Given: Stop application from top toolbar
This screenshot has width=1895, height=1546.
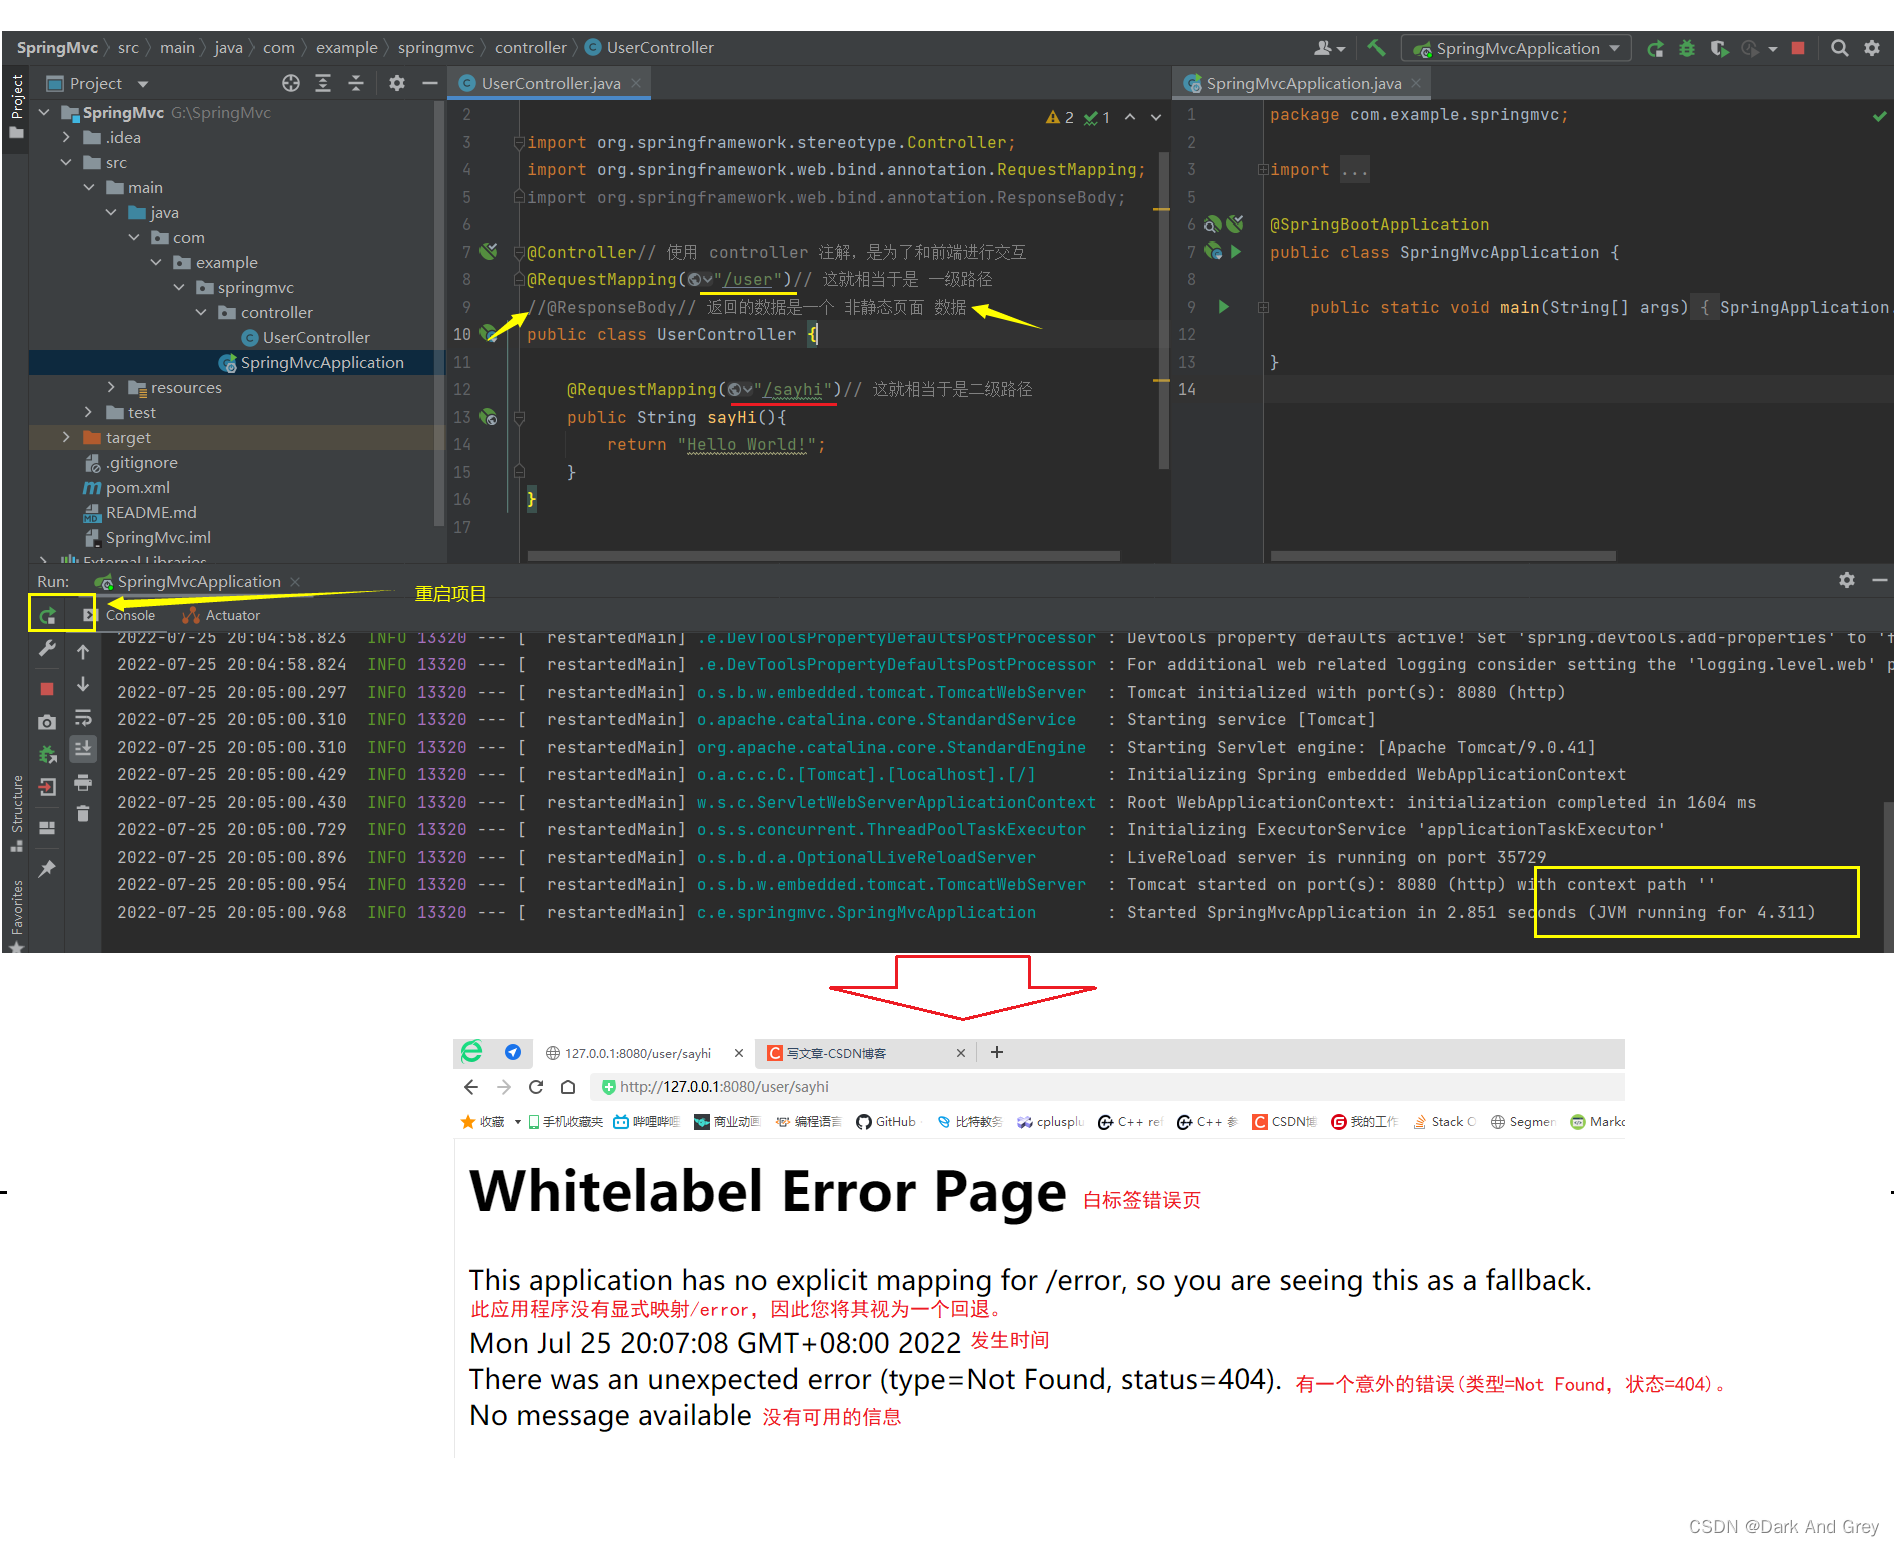Looking at the screenshot, I should pos(1798,48).
